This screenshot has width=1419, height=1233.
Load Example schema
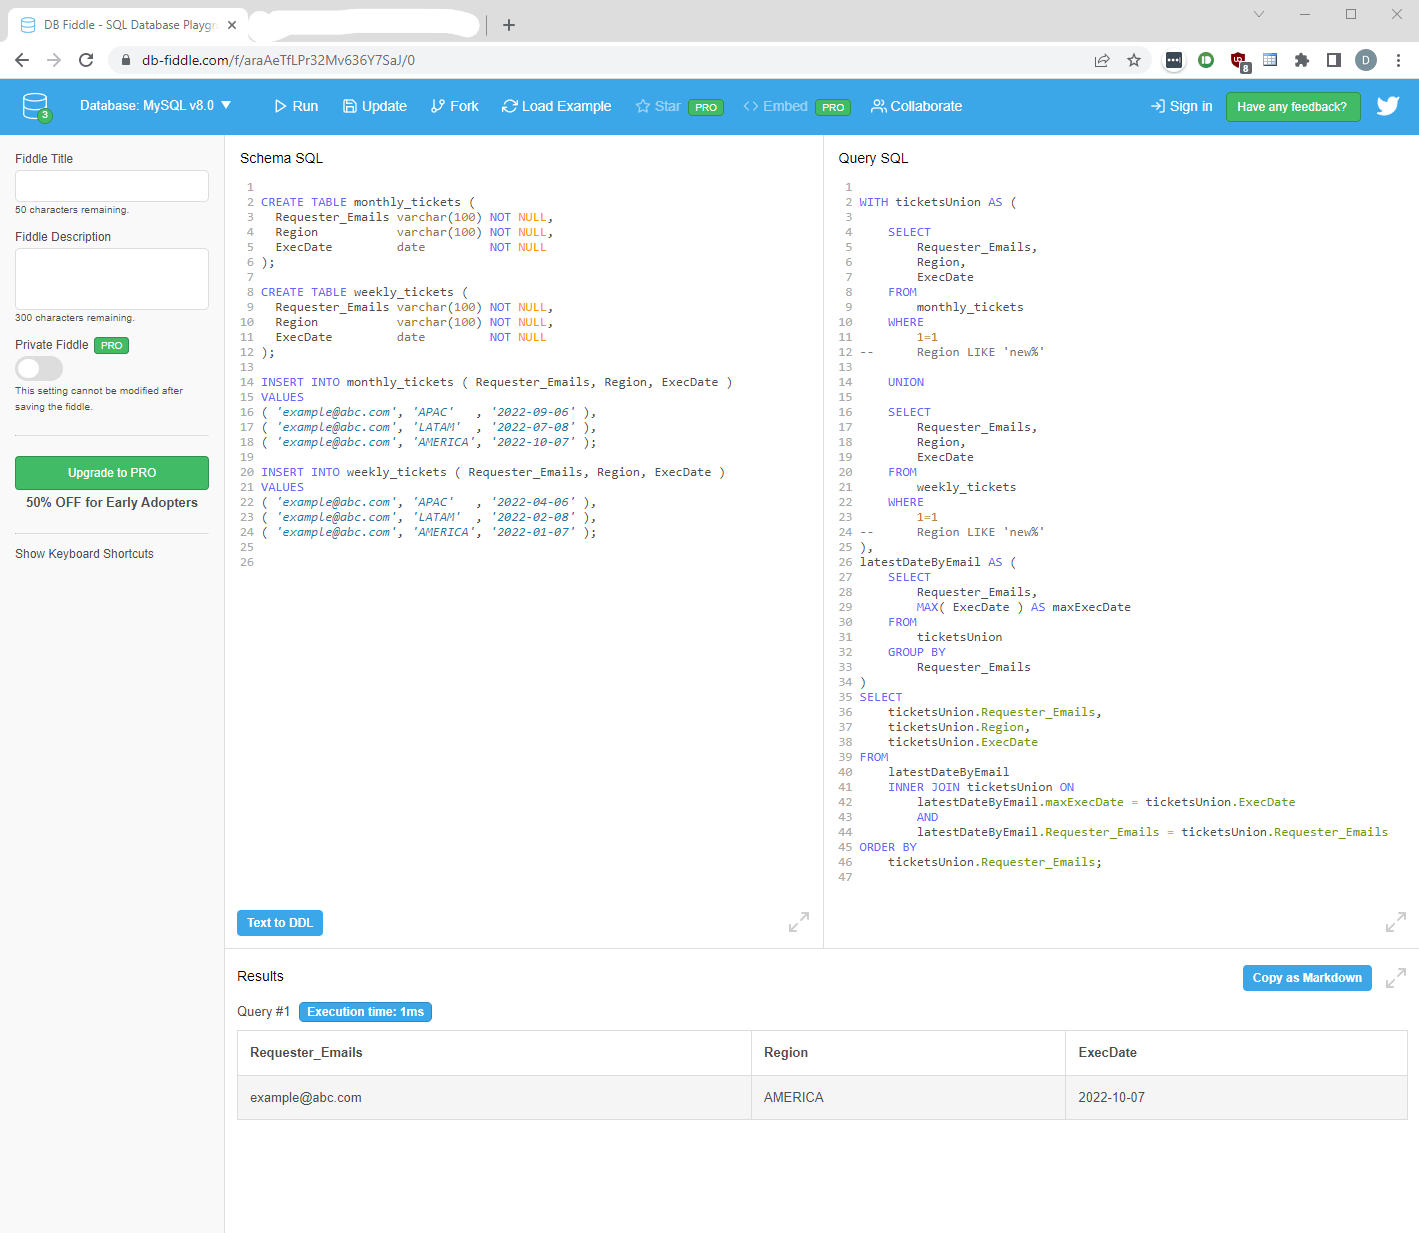(x=556, y=106)
